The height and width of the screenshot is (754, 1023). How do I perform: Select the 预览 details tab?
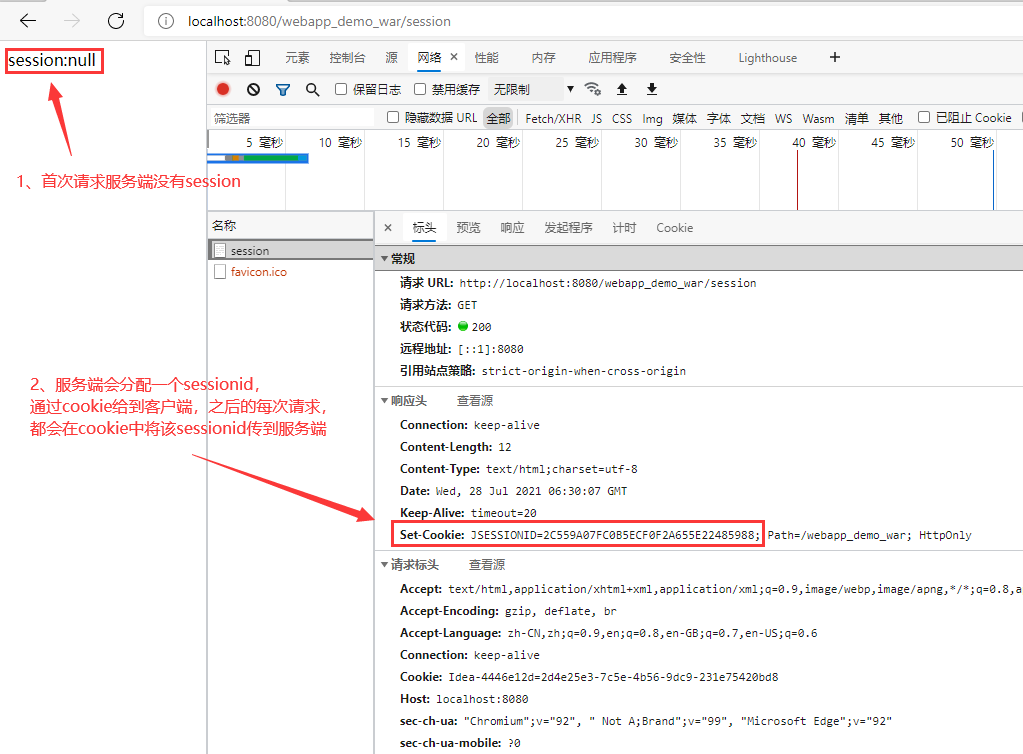pos(468,228)
